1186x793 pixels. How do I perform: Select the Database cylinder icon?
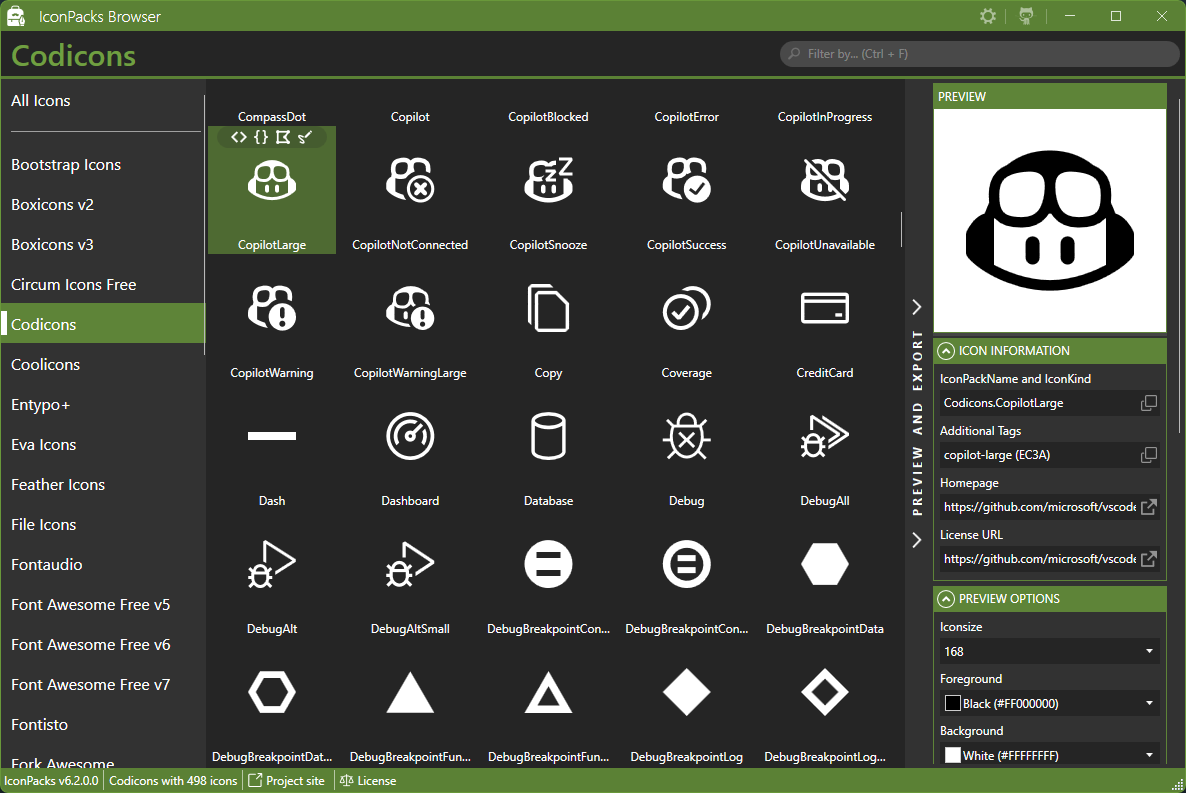pos(548,446)
